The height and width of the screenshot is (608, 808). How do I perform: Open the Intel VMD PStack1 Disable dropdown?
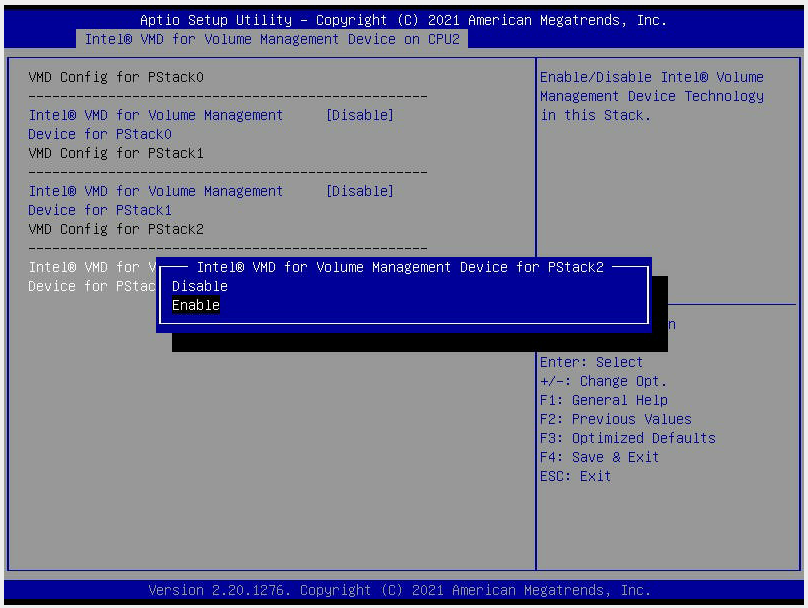tap(359, 191)
